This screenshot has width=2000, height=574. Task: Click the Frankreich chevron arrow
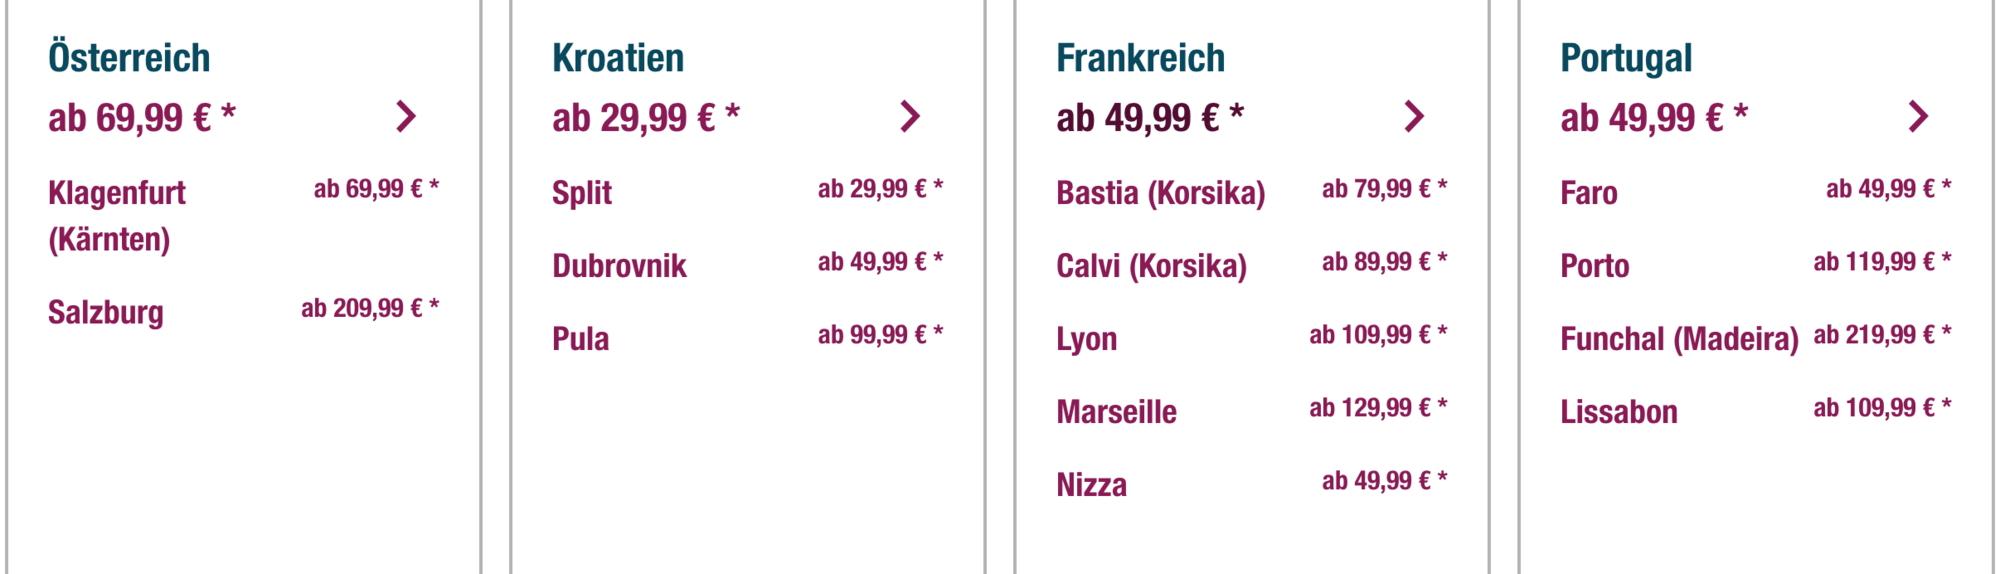pos(1414,117)
